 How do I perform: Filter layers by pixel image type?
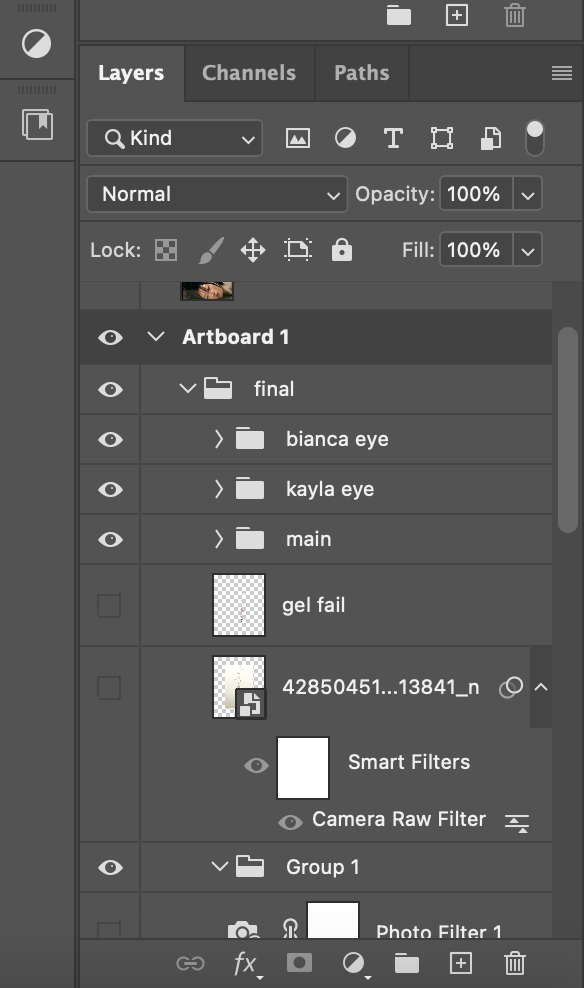[x=297, y=138]
